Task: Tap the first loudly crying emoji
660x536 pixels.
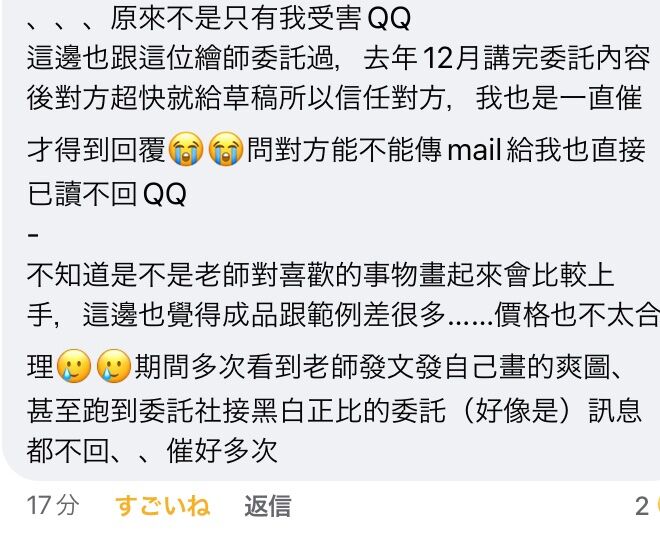Action: pos(186,149)
